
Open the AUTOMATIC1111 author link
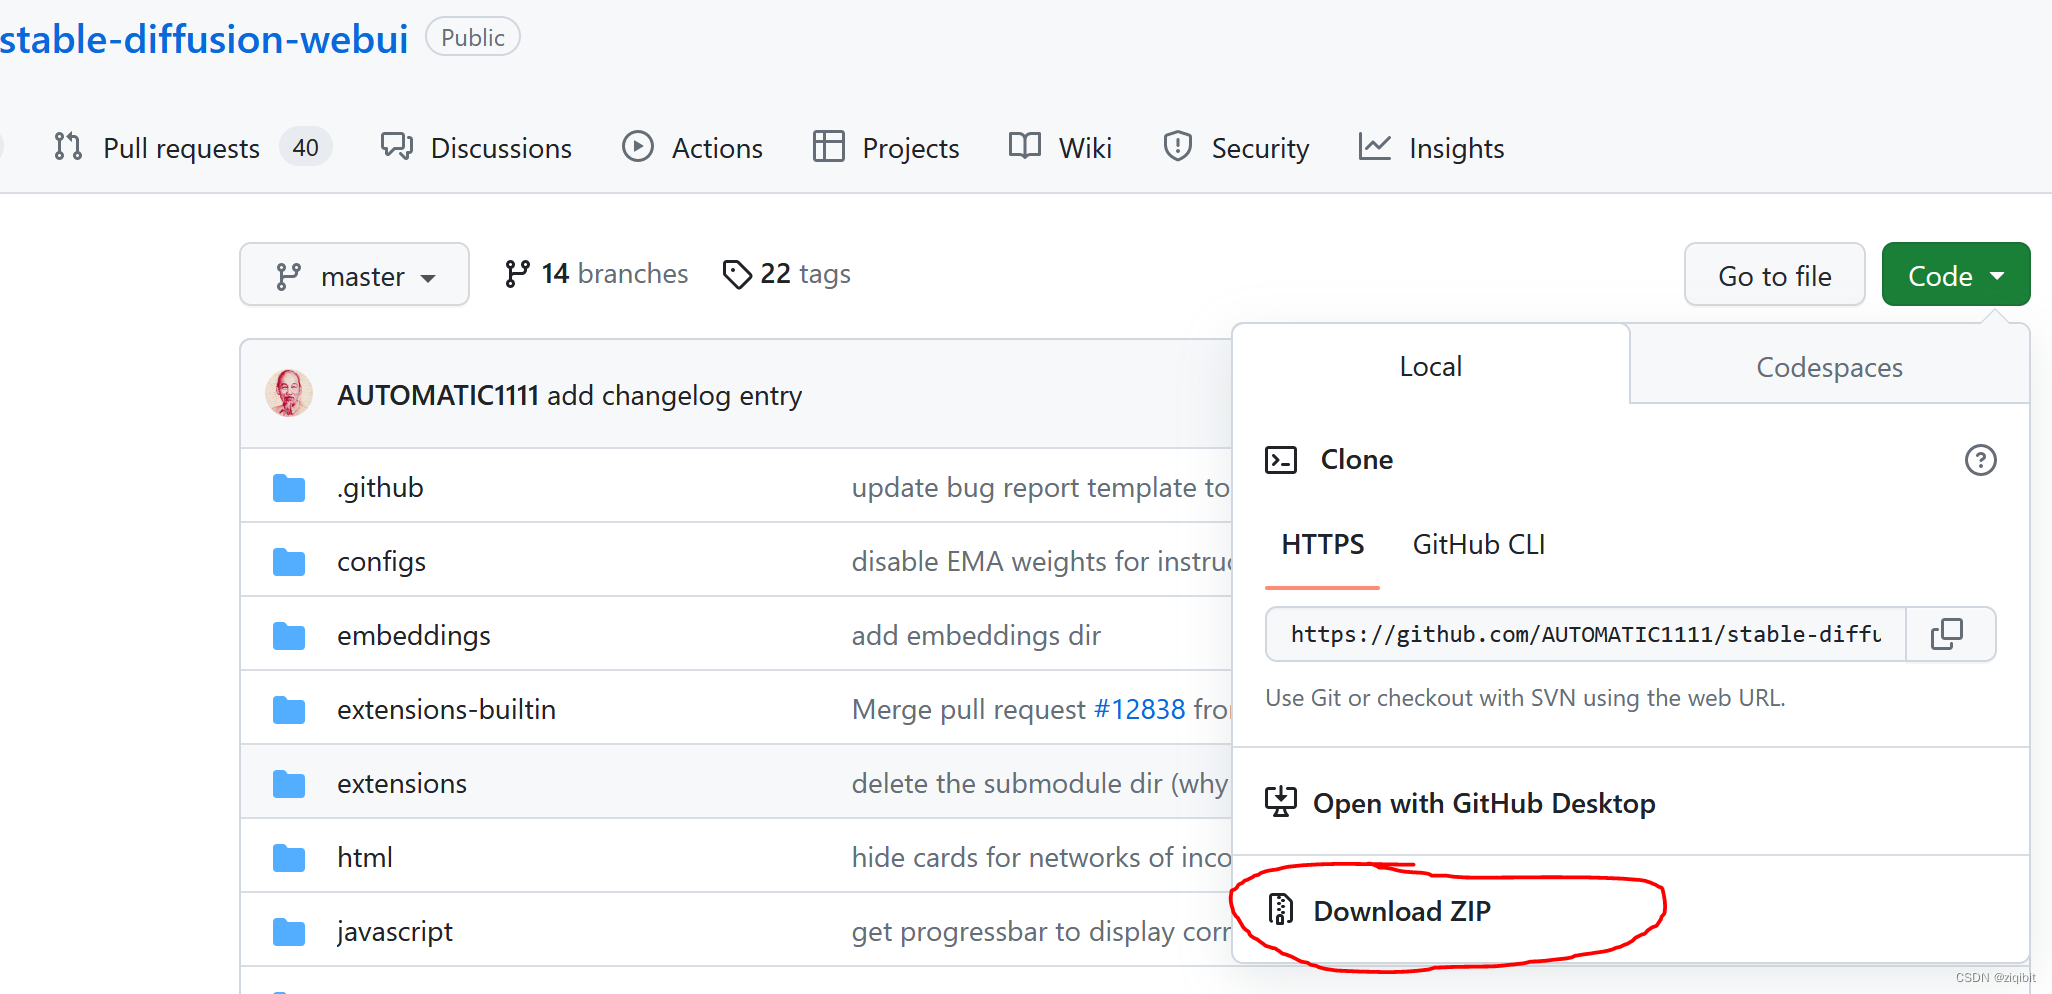(438, 396)
